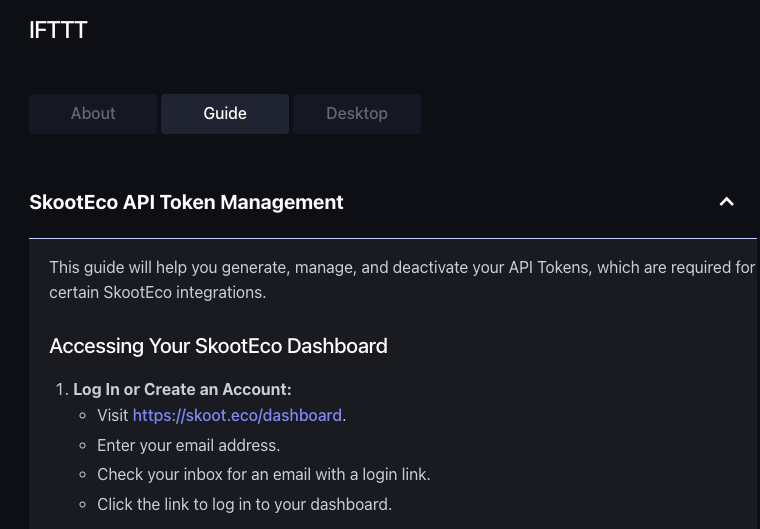Click the Accessing Your SkootEco Dashboard heading
Screen dimensions: 760x529
tap(218, 347)
